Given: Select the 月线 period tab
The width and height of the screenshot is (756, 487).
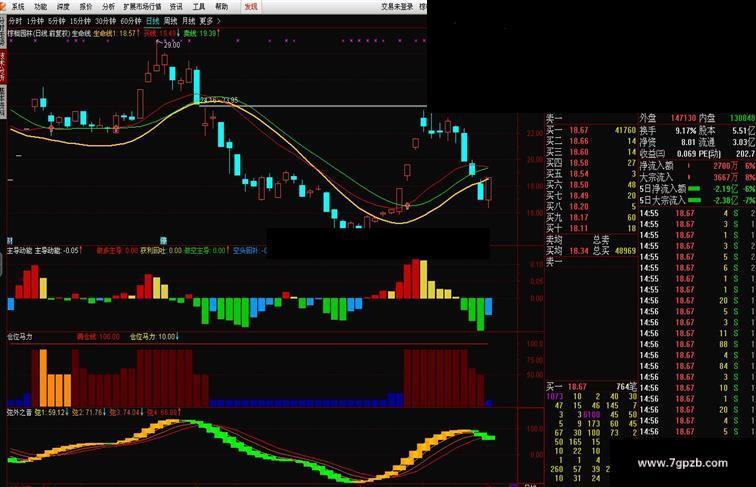Looking at the screenshot, I should [x=189, y=21].
